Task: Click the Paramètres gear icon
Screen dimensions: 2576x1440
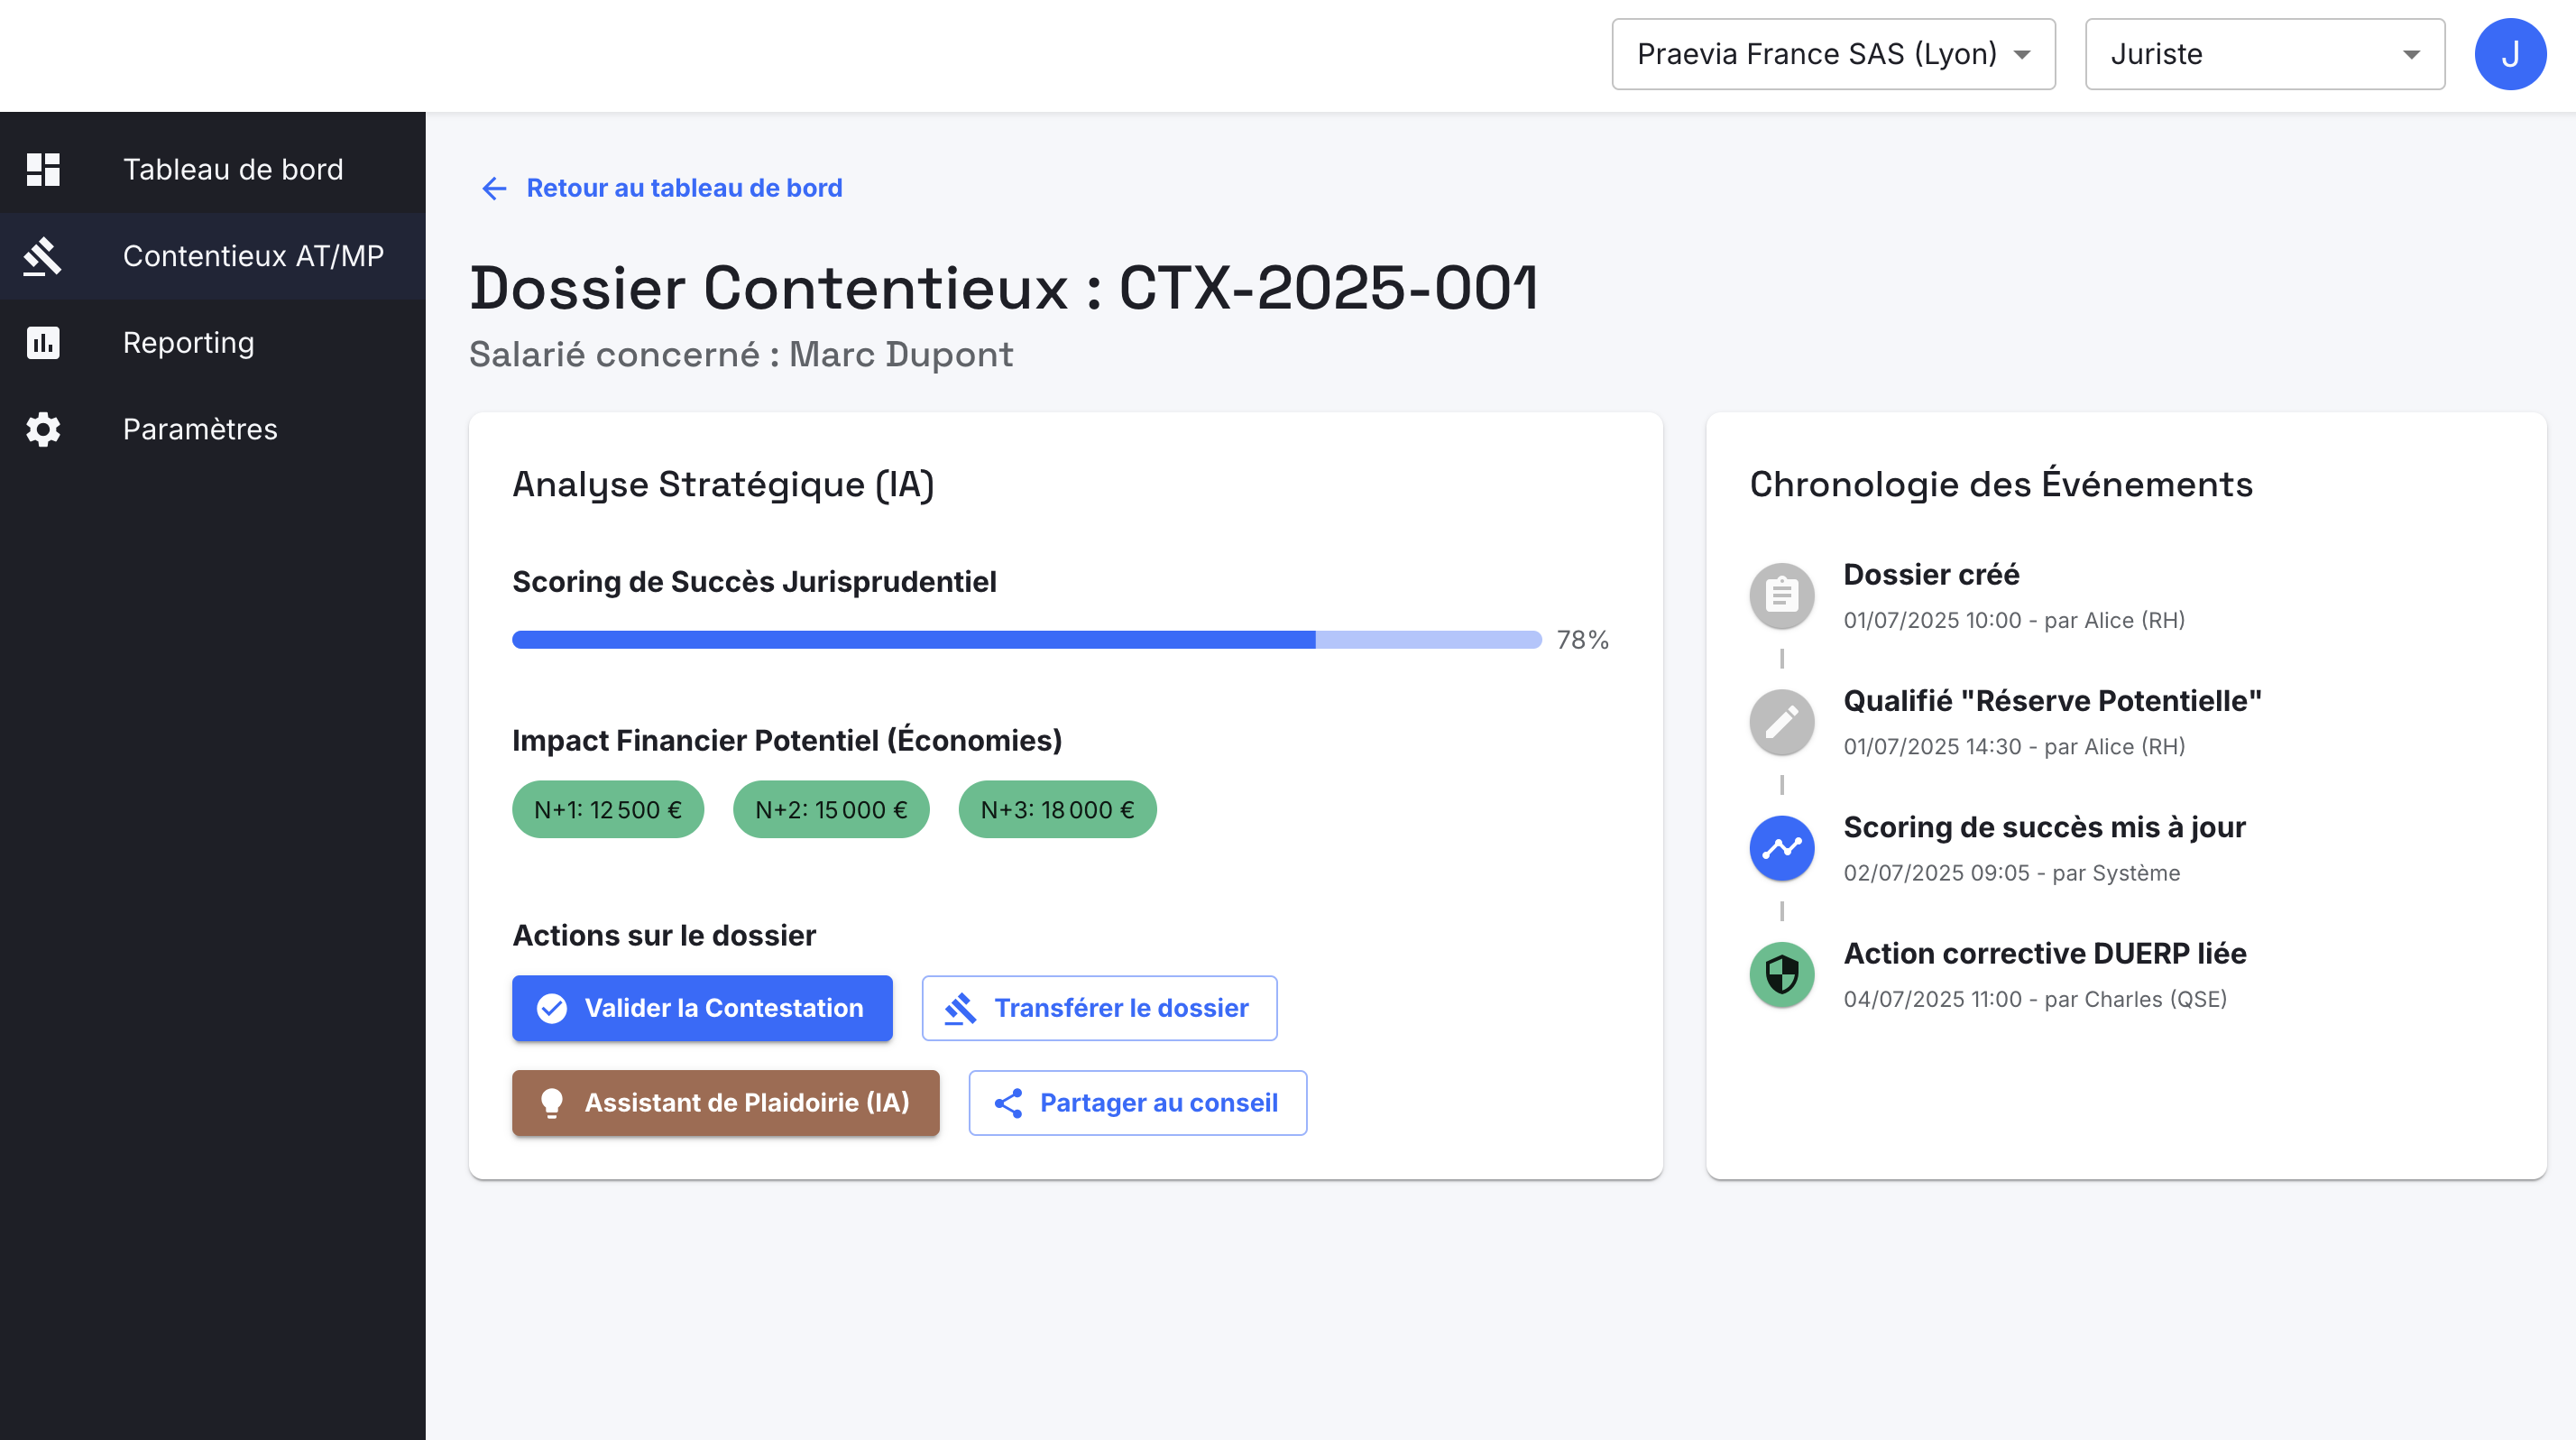Action: click(43, 429)
